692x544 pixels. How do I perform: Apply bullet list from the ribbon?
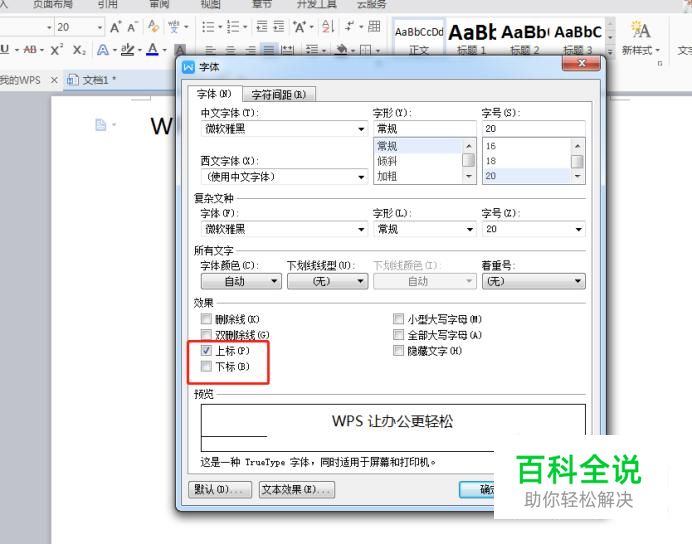[x=208, y=27]
